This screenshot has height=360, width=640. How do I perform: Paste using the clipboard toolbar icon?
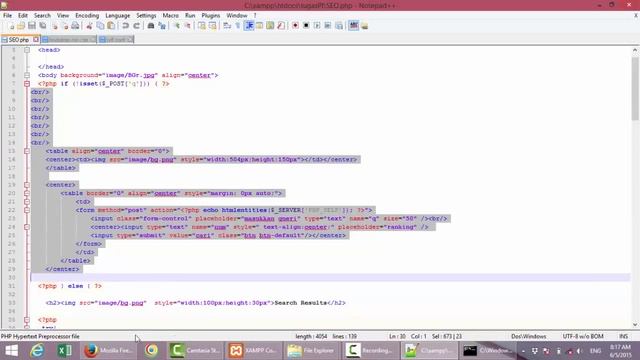[111, 26]
